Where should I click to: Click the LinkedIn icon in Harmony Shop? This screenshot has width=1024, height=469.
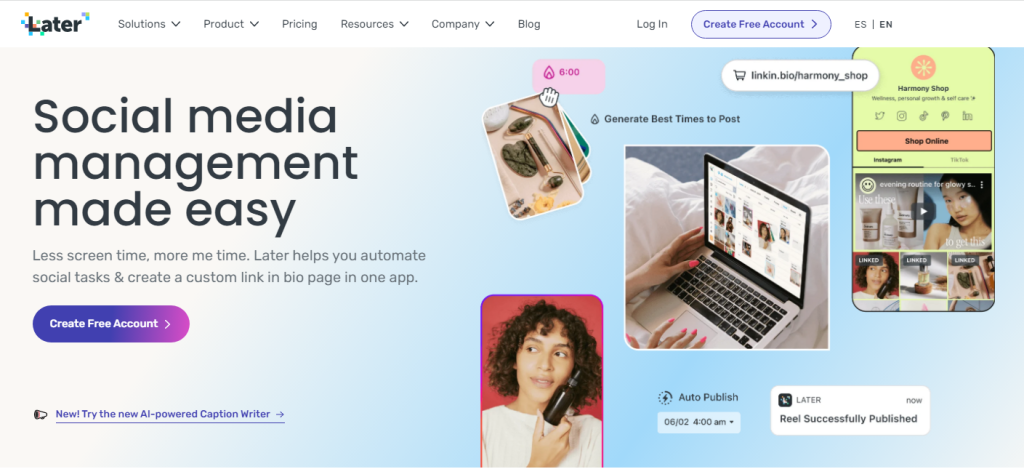pos(967,116)
